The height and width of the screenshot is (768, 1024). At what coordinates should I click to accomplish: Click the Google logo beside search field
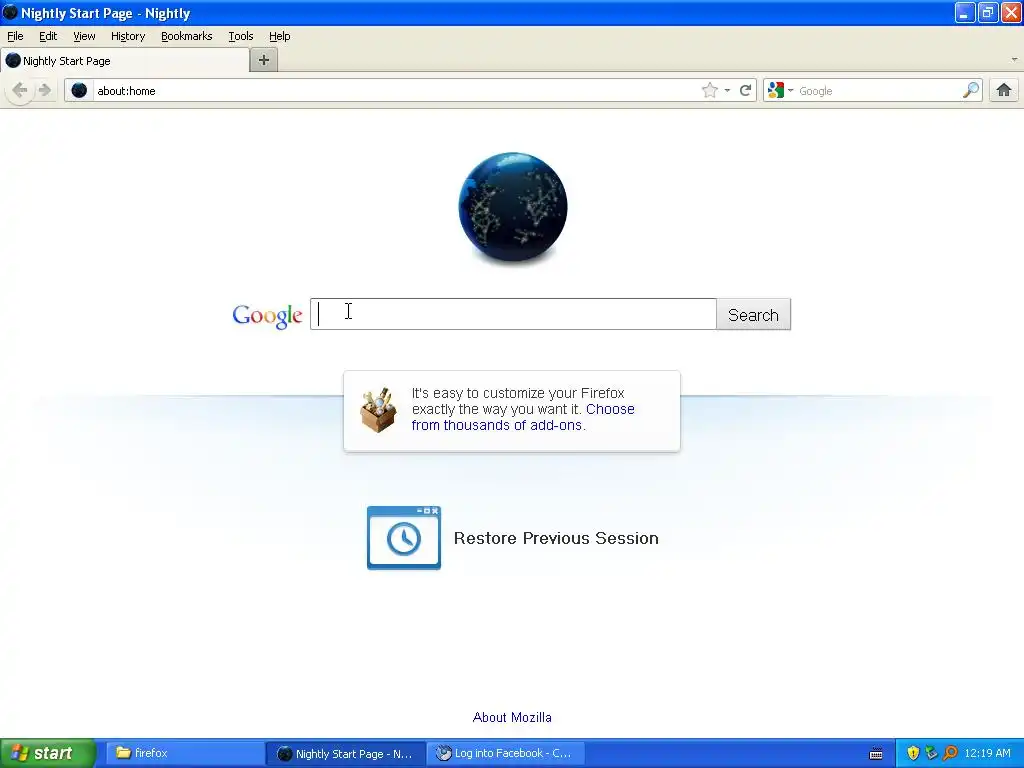point(267,315)
